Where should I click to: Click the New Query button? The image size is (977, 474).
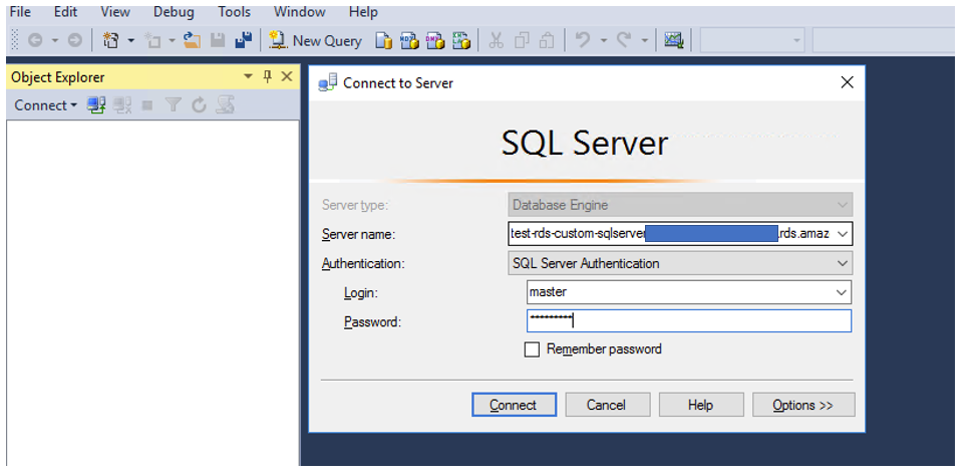(x=315, y=40)
